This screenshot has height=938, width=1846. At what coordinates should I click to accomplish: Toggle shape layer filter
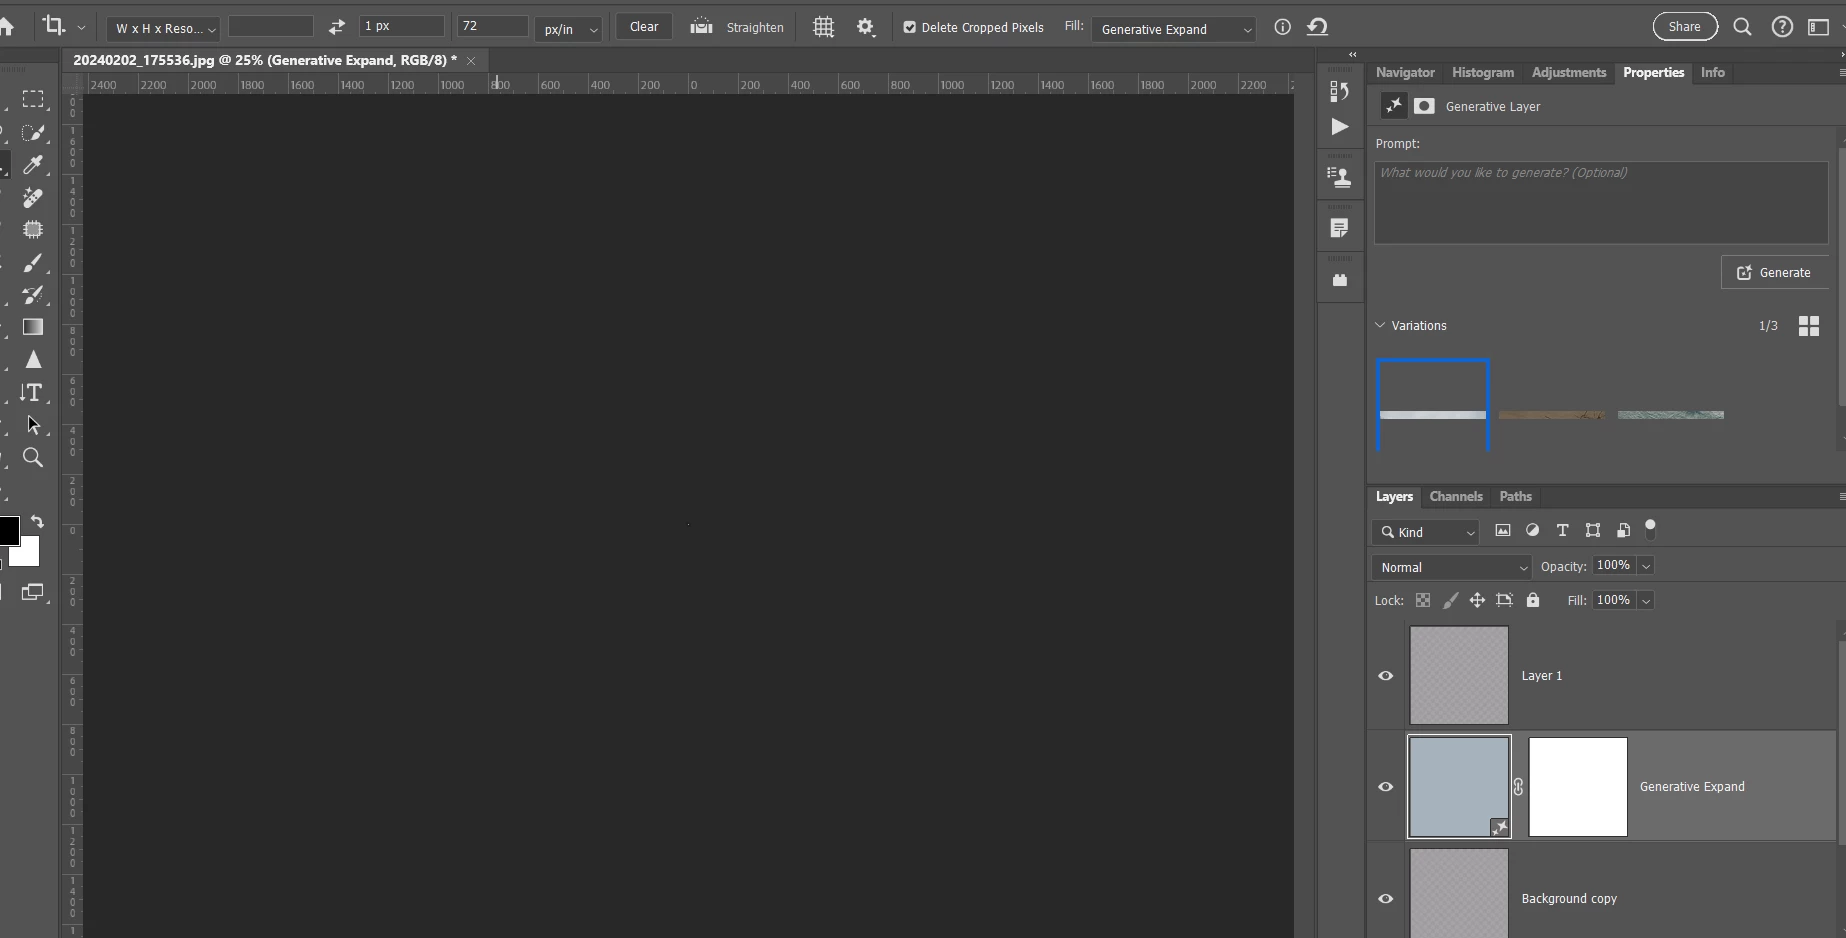pos(1593,531)
